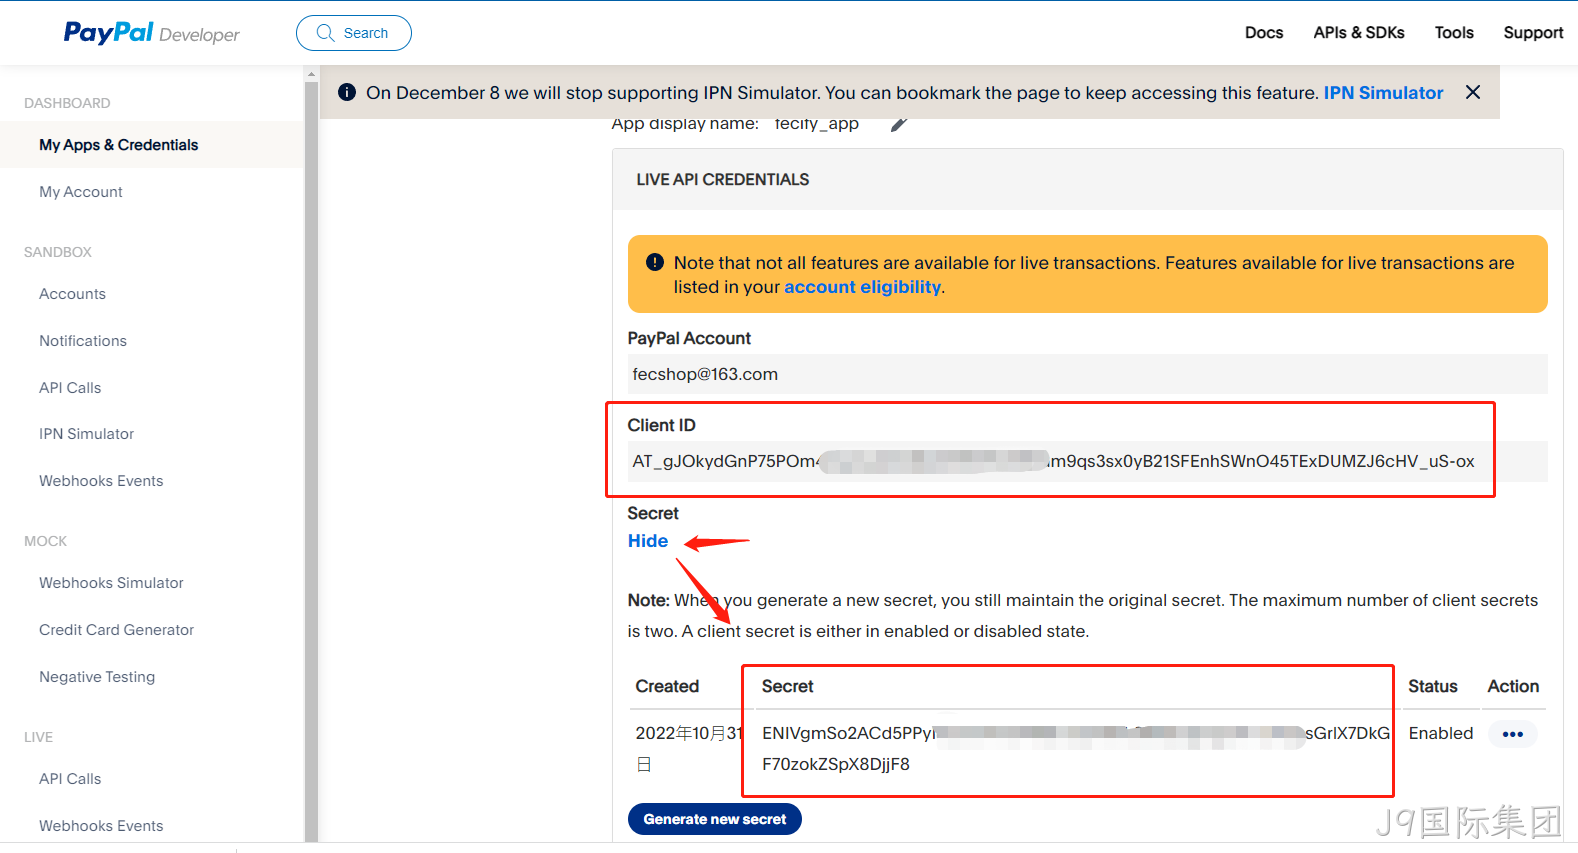
Task: Click the magnifier Search button
Action: (354, 33)
